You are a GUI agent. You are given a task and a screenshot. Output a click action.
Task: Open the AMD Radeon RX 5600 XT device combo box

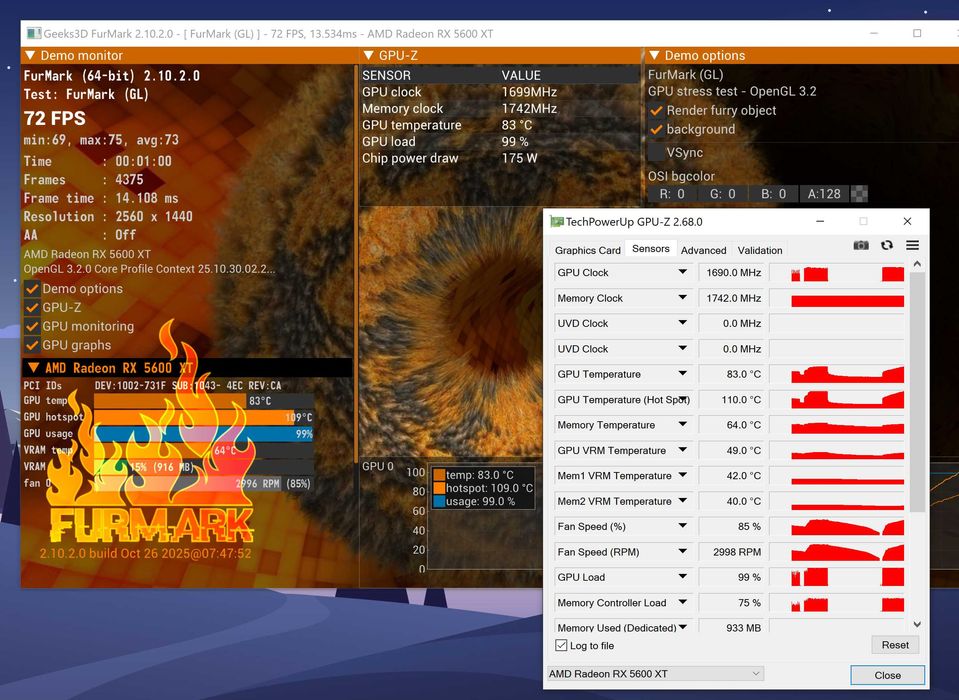(655, 674)
